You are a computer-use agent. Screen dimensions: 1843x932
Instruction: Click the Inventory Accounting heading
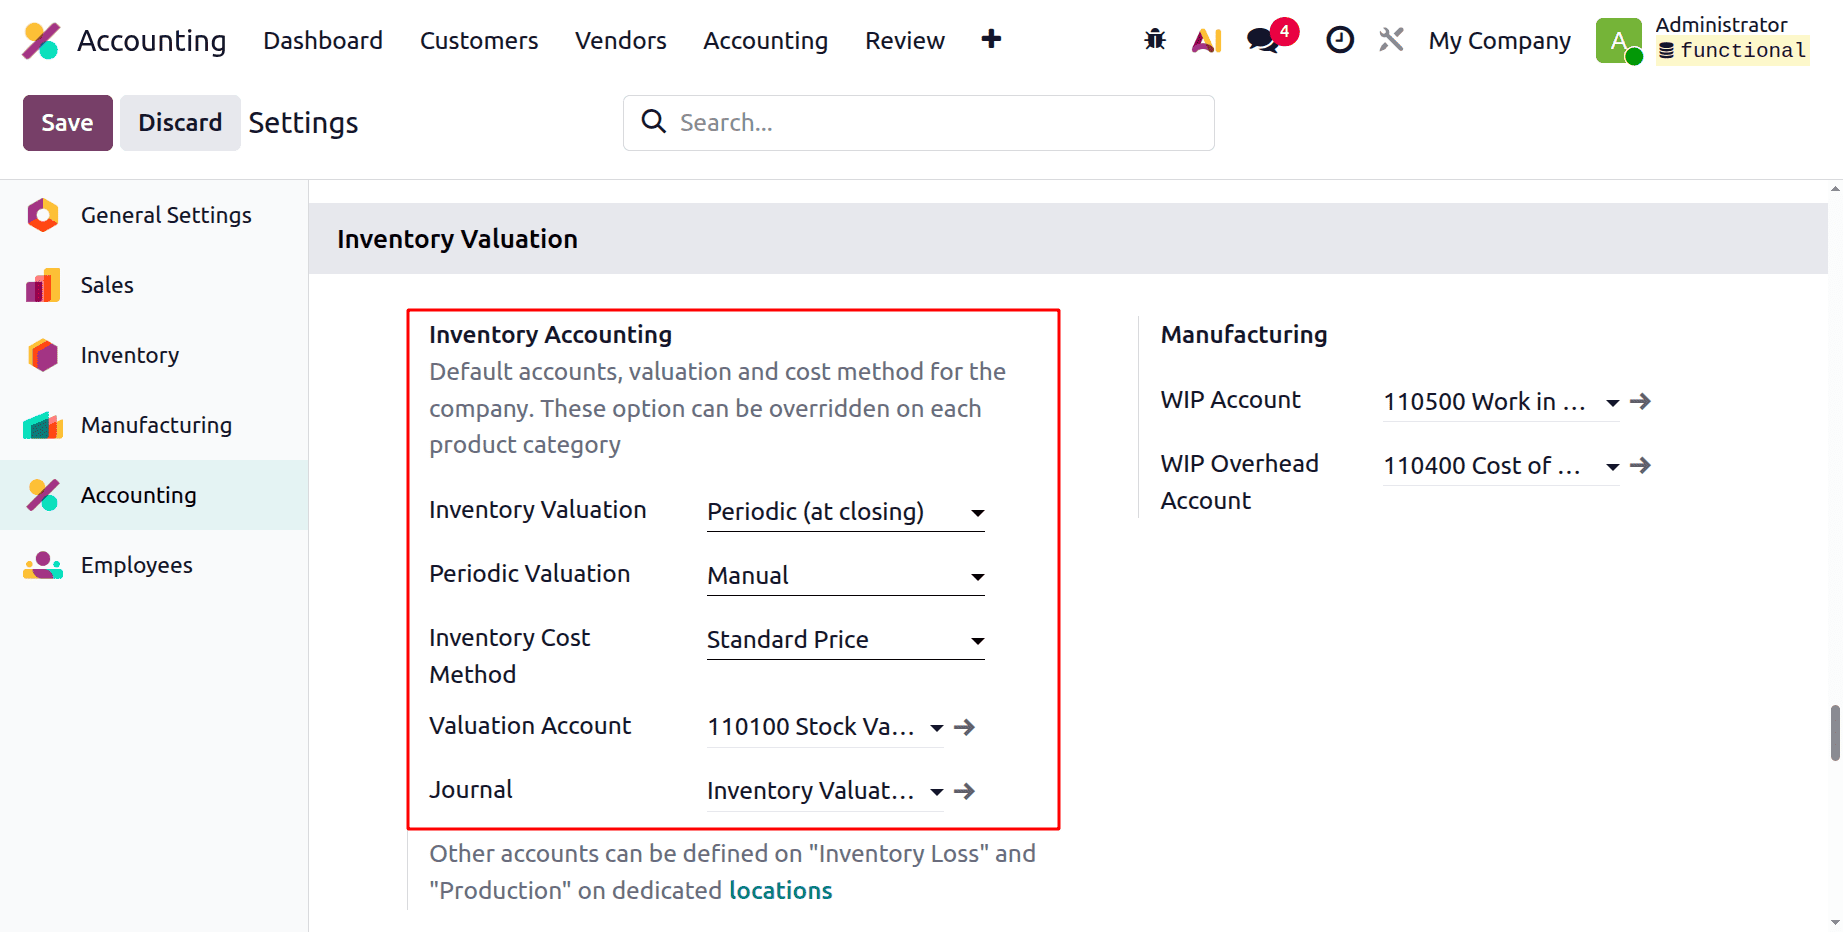(x=550, y=334)
